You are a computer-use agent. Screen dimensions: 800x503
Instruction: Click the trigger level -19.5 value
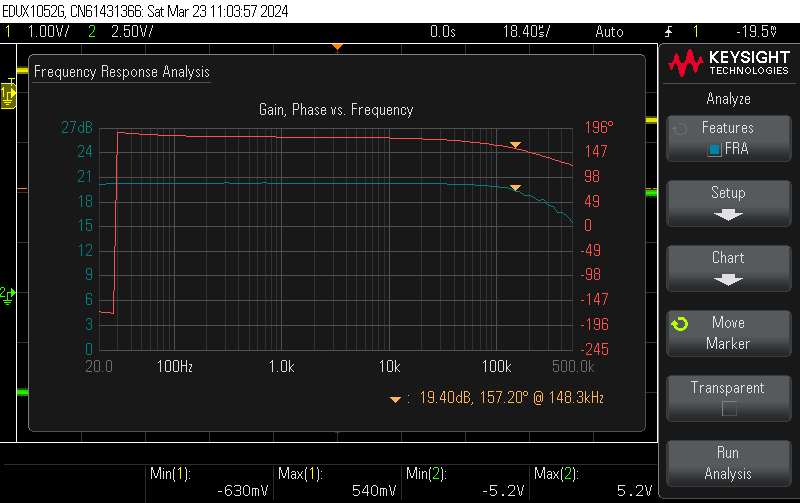[x=756, y=32]
